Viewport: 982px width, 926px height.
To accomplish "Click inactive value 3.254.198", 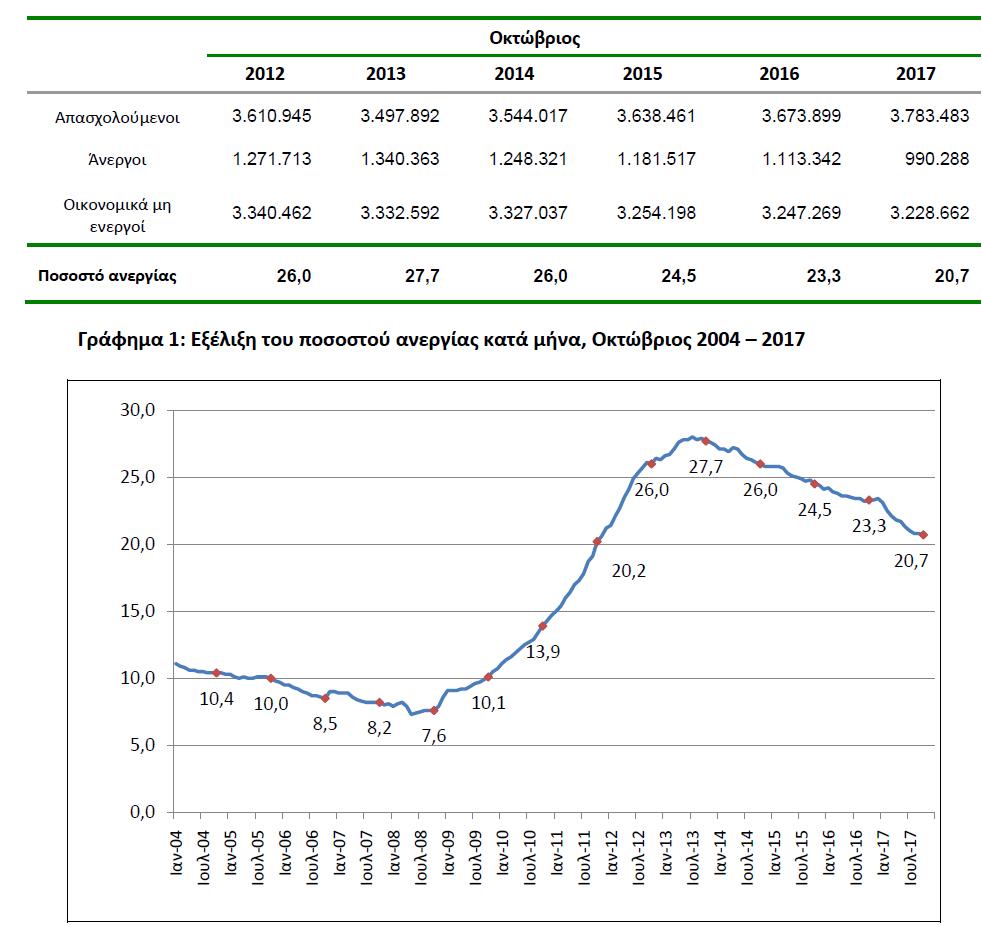I will [656, 213].
